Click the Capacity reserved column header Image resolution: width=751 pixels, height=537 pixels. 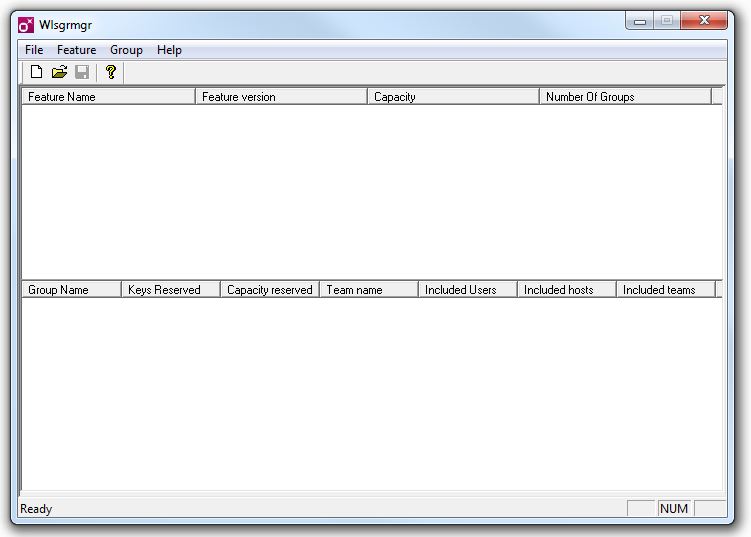270,290
